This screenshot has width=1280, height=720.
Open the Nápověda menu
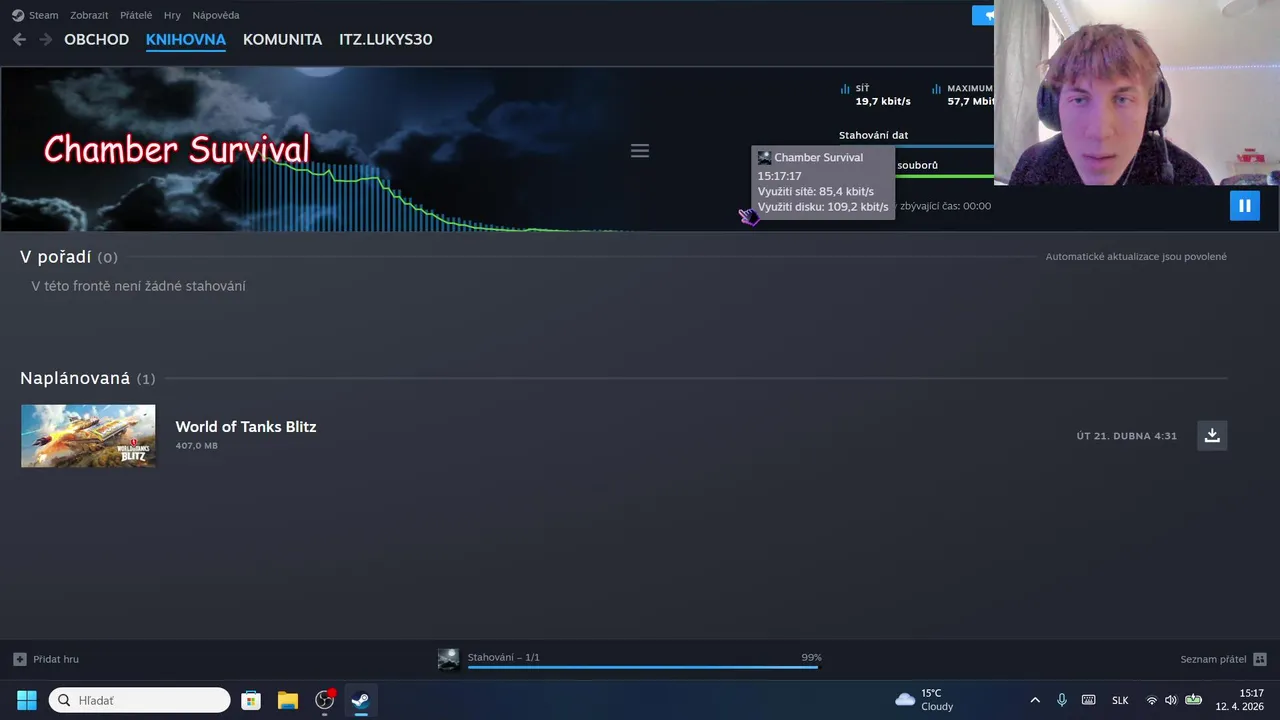click(216, 15)
